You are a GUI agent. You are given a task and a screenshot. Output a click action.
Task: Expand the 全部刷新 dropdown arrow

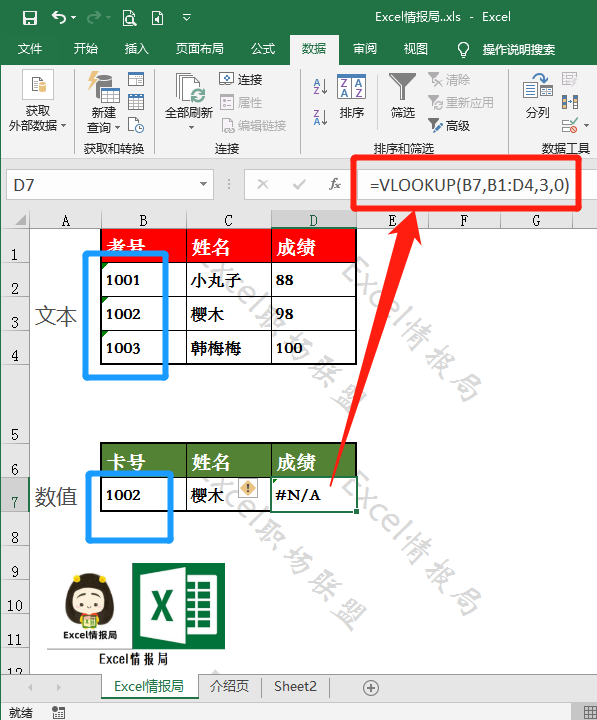coord(191,128)
